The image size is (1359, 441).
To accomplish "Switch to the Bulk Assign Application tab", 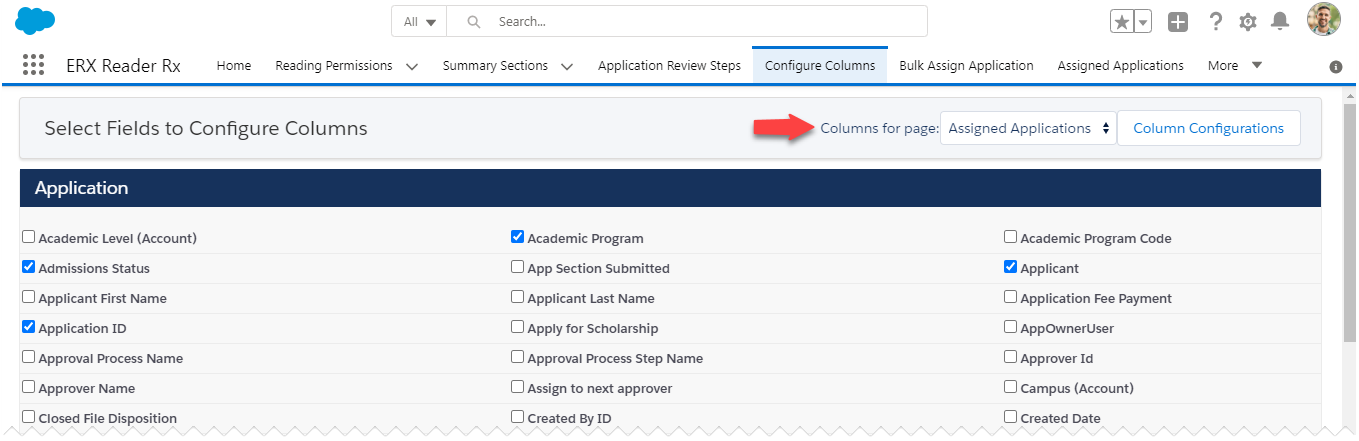I will click(966, 65).
